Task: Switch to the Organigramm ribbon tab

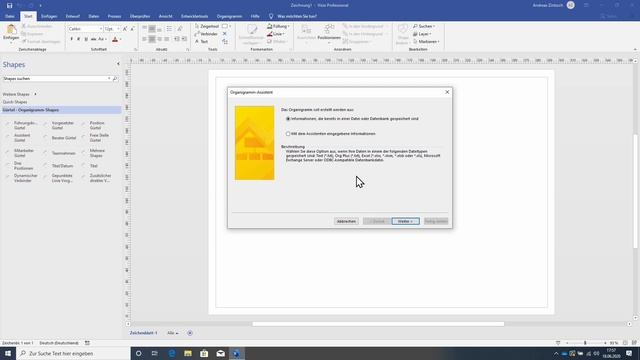Action: [229, 16]
